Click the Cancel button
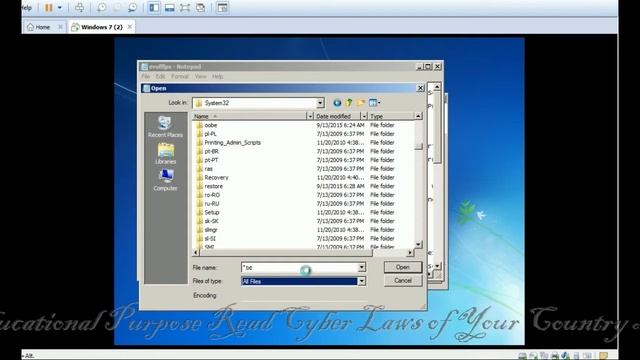 point(403,281)
